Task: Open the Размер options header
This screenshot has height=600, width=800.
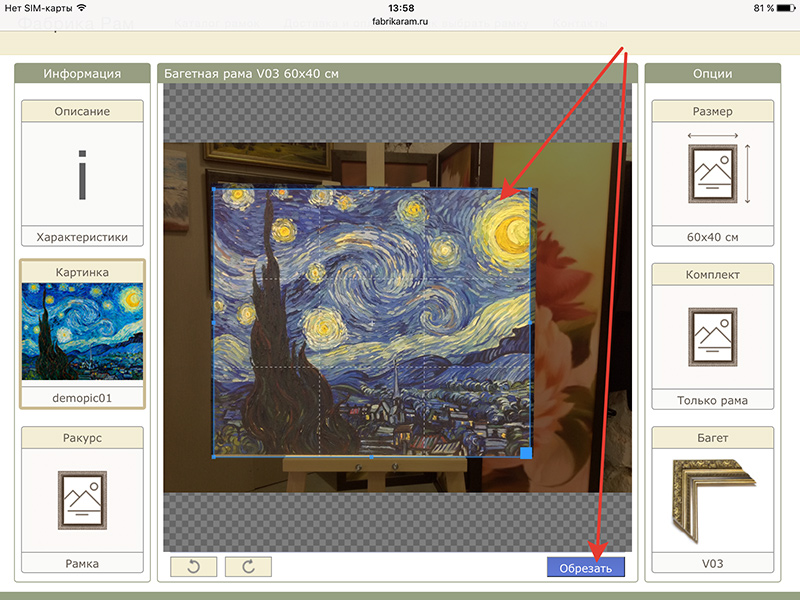Action: tap(713, 111)
